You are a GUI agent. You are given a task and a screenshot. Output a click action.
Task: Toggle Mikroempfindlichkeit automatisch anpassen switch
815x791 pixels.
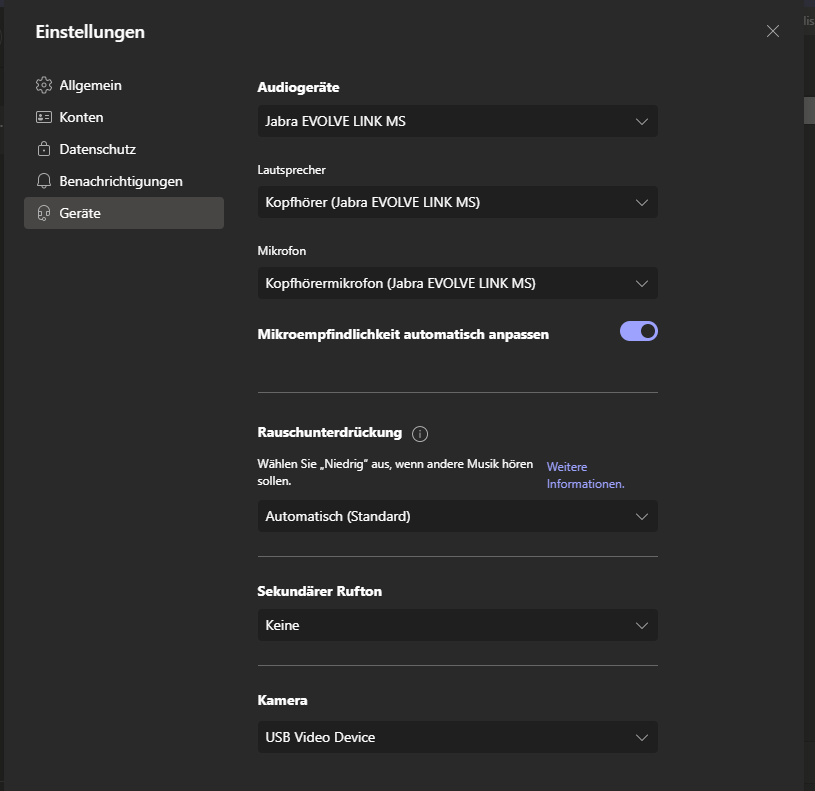pyautogui.click(x=639, y=331)
